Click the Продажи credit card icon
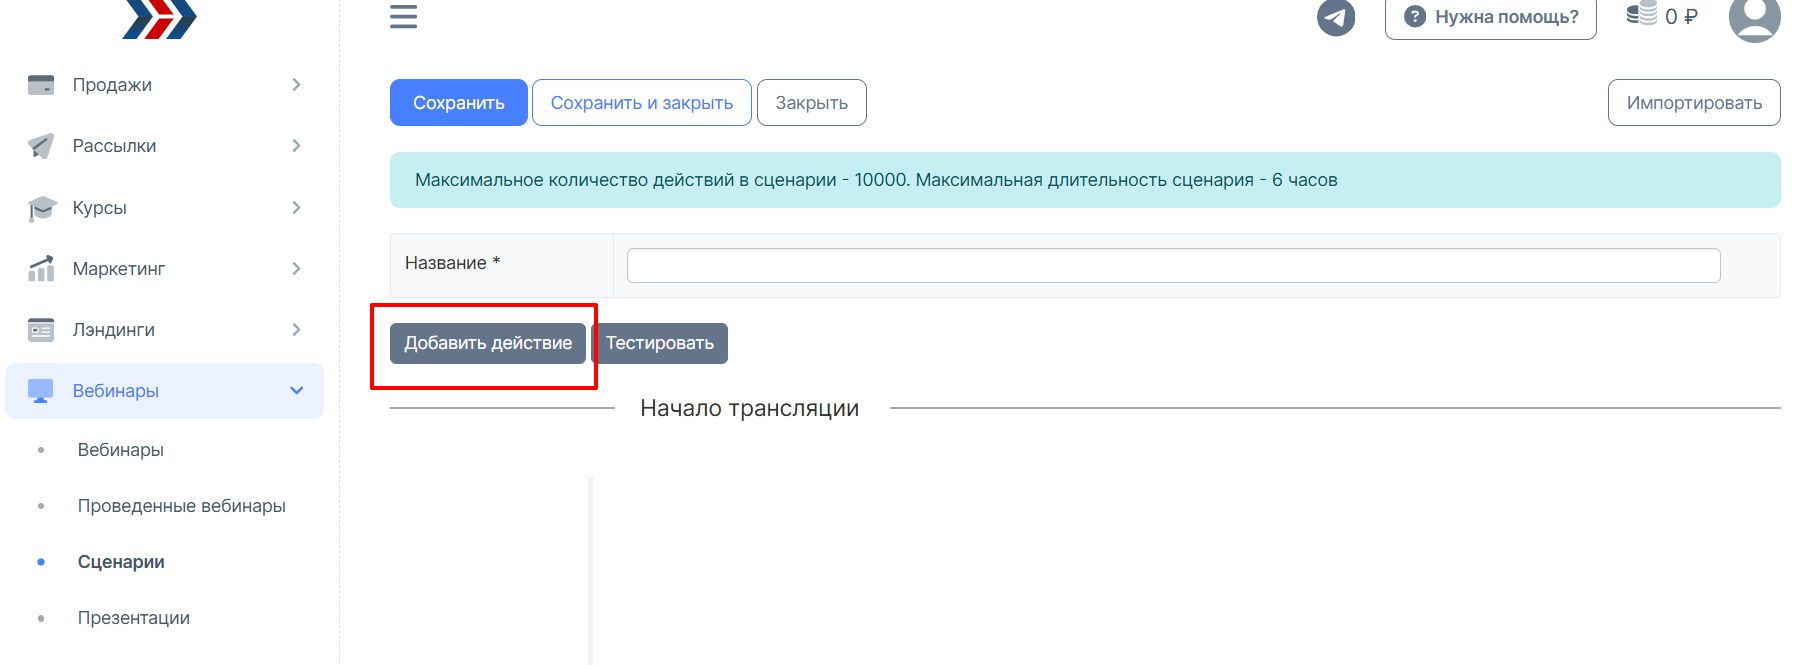1809x665 pixels. point(41,85)
